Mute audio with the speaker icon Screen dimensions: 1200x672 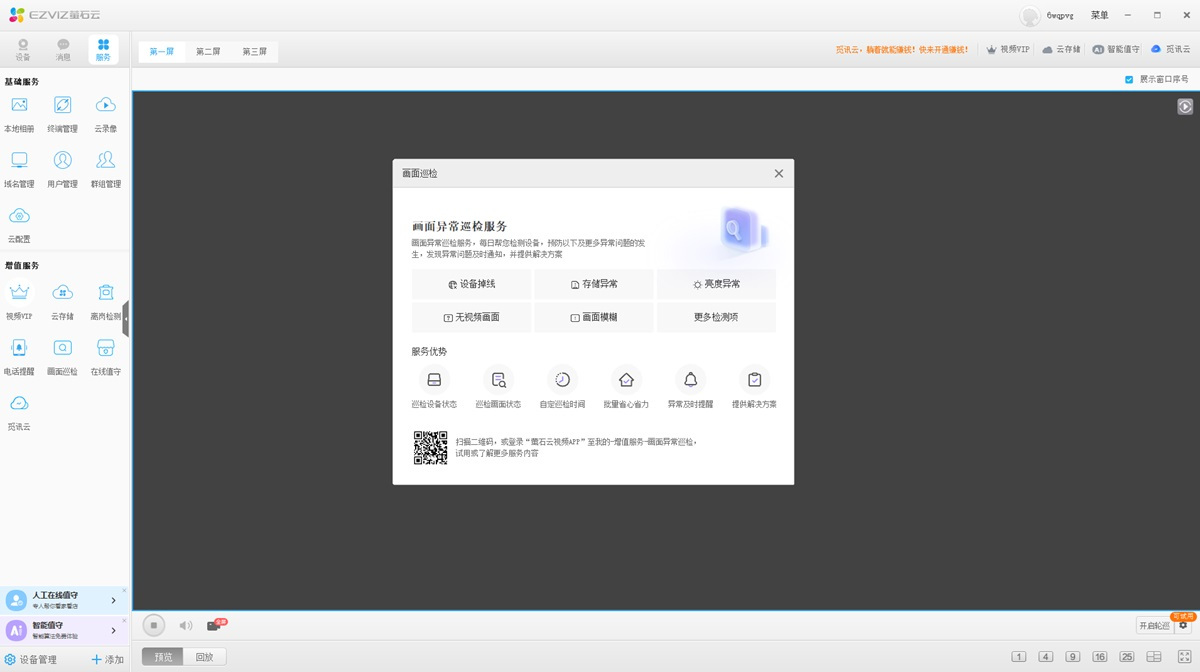pyautogui.click(x=185, y=626)
